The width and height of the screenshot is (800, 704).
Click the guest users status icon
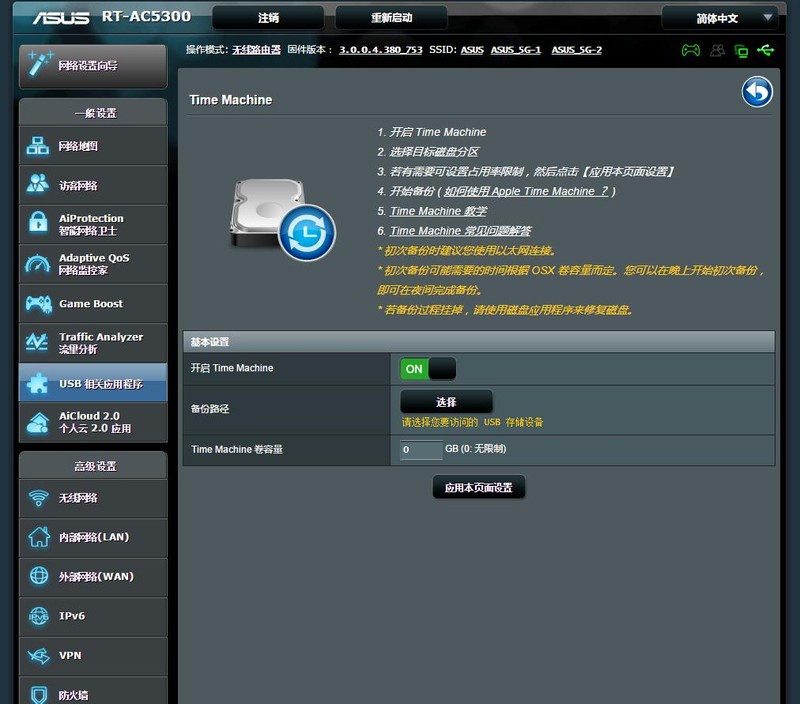[717, 50]
